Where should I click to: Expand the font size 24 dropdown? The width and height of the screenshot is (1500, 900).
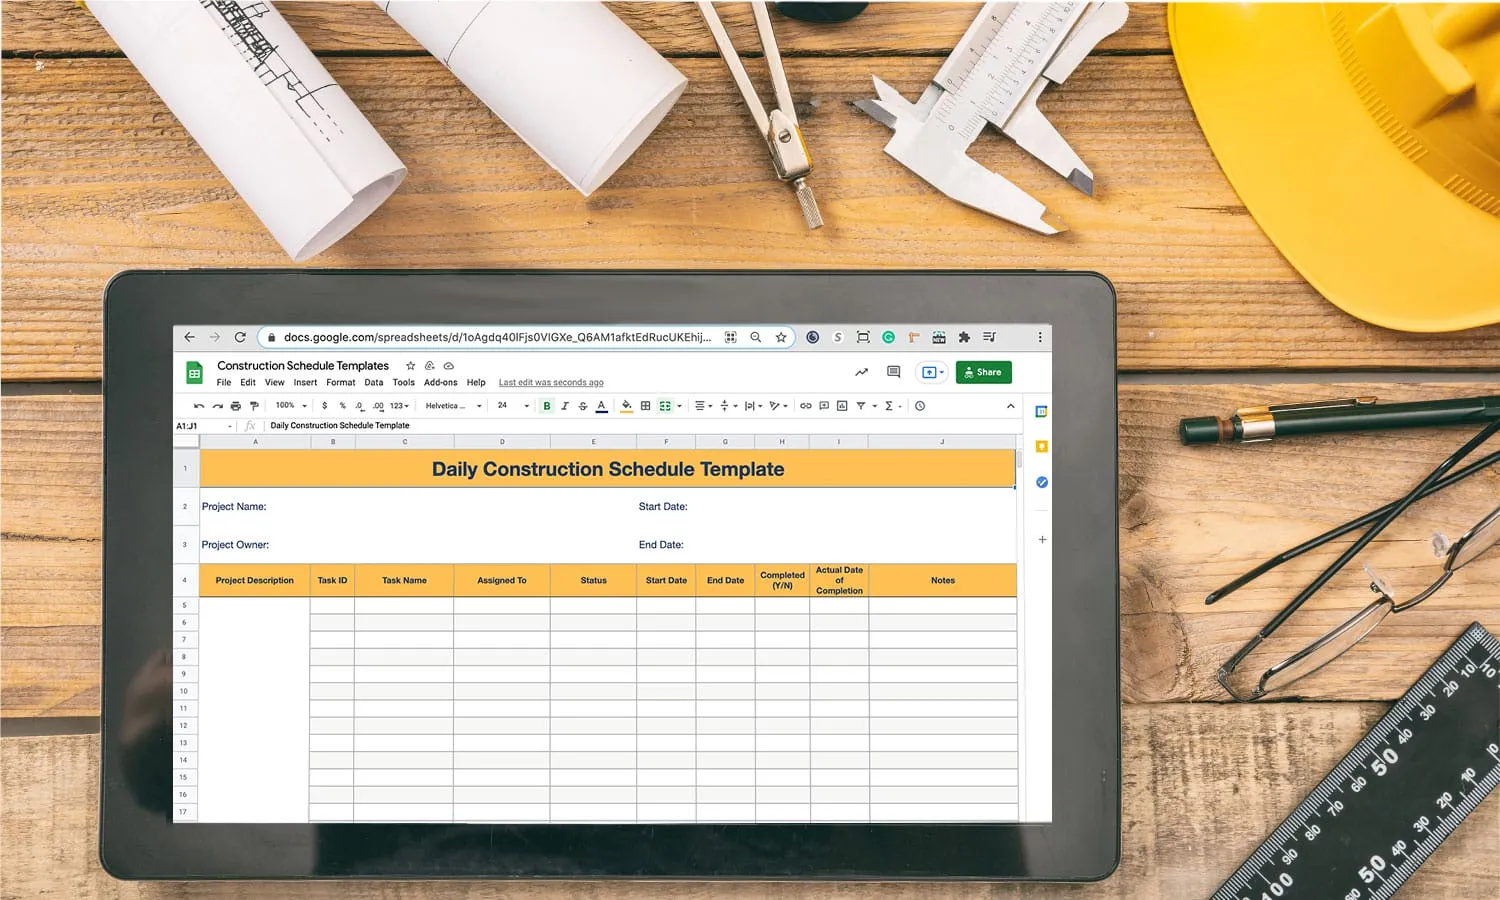point(513,406)
